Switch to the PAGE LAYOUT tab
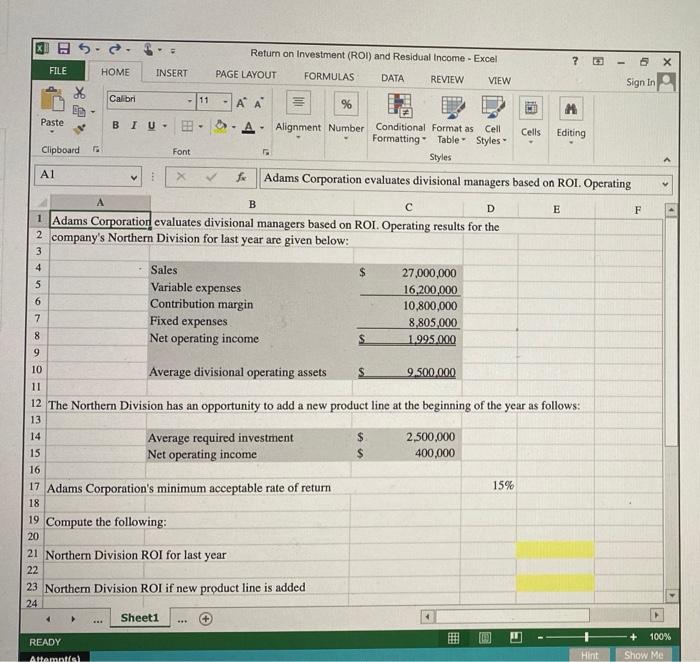700x662 pixels. pos(246,75)
